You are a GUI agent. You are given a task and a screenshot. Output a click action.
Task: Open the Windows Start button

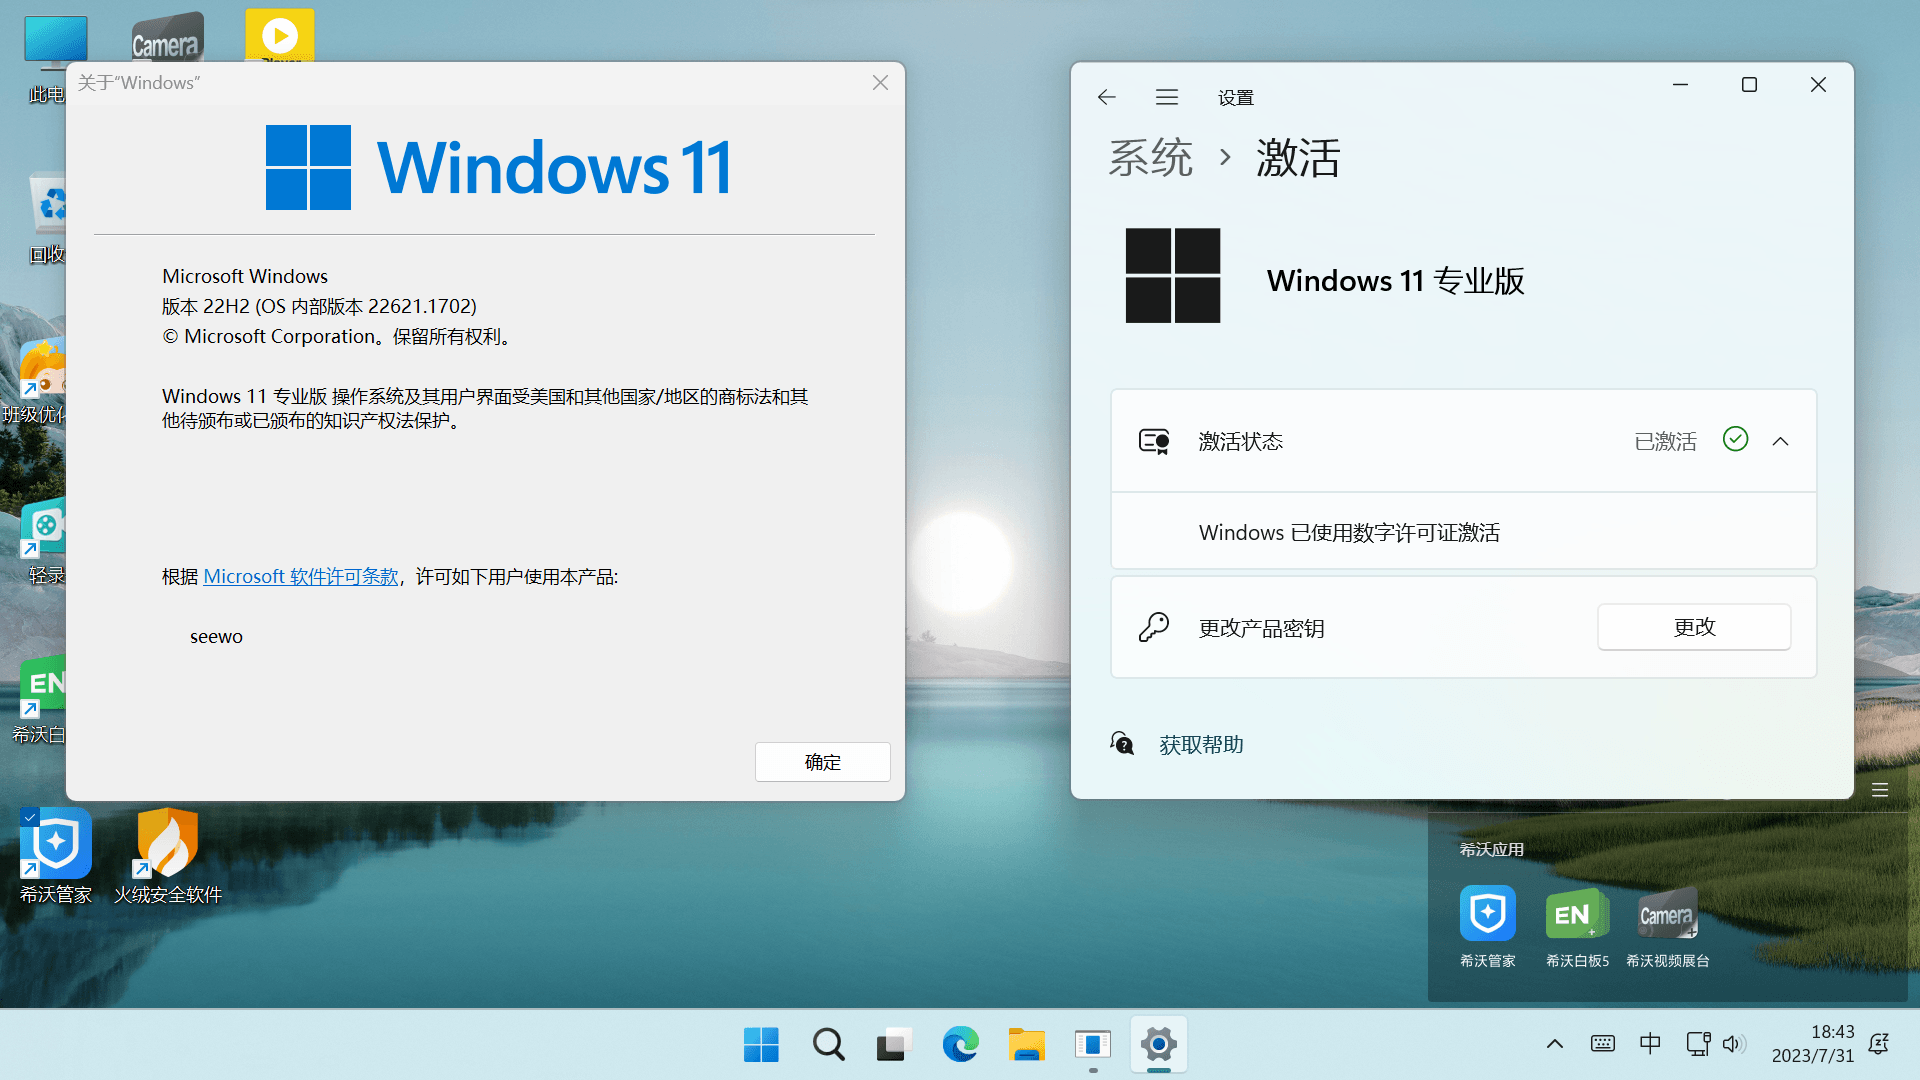point(761,1045)
